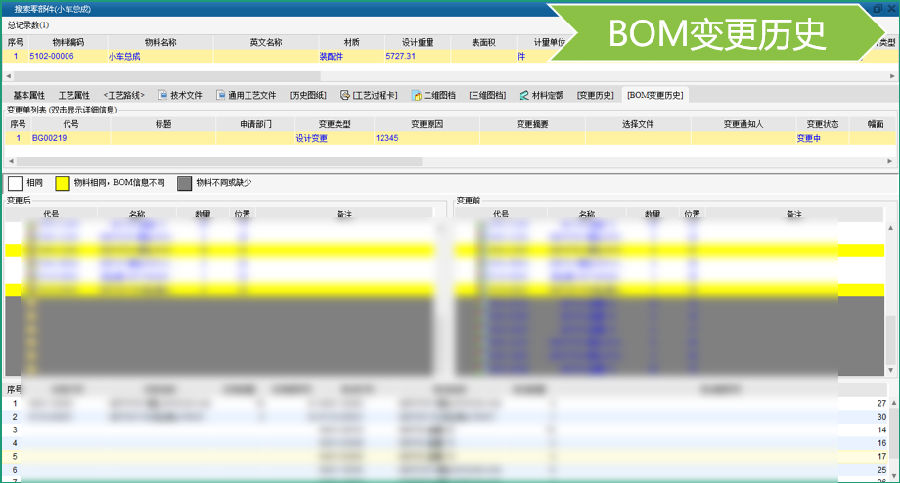The width and height of the screenshot is (900, 483).
Task: Click the 变更摘要 column header
Action: (533, 123)
